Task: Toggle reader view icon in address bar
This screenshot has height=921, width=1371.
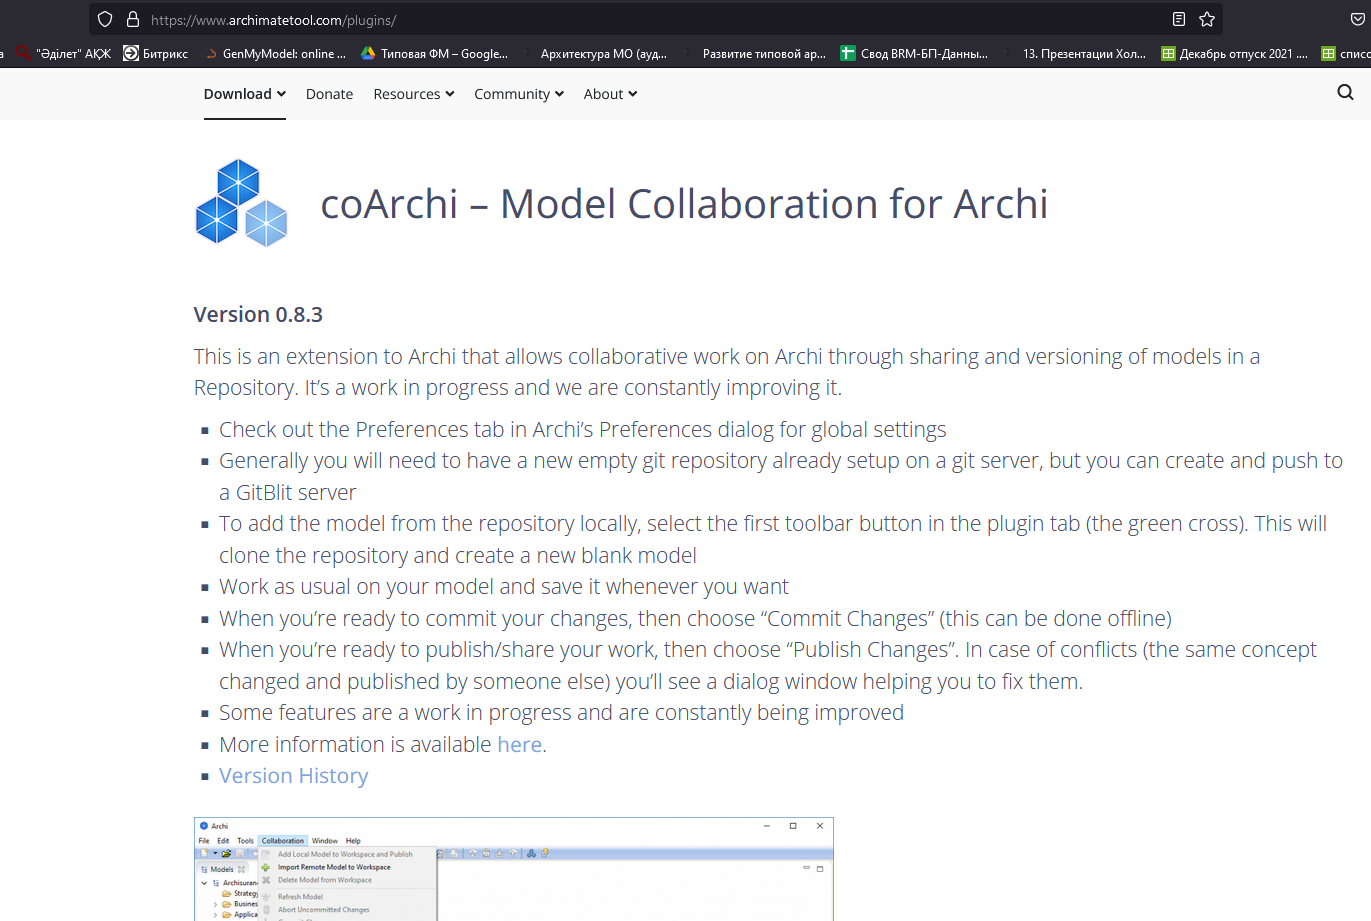Action: (x=1179, y=20)
